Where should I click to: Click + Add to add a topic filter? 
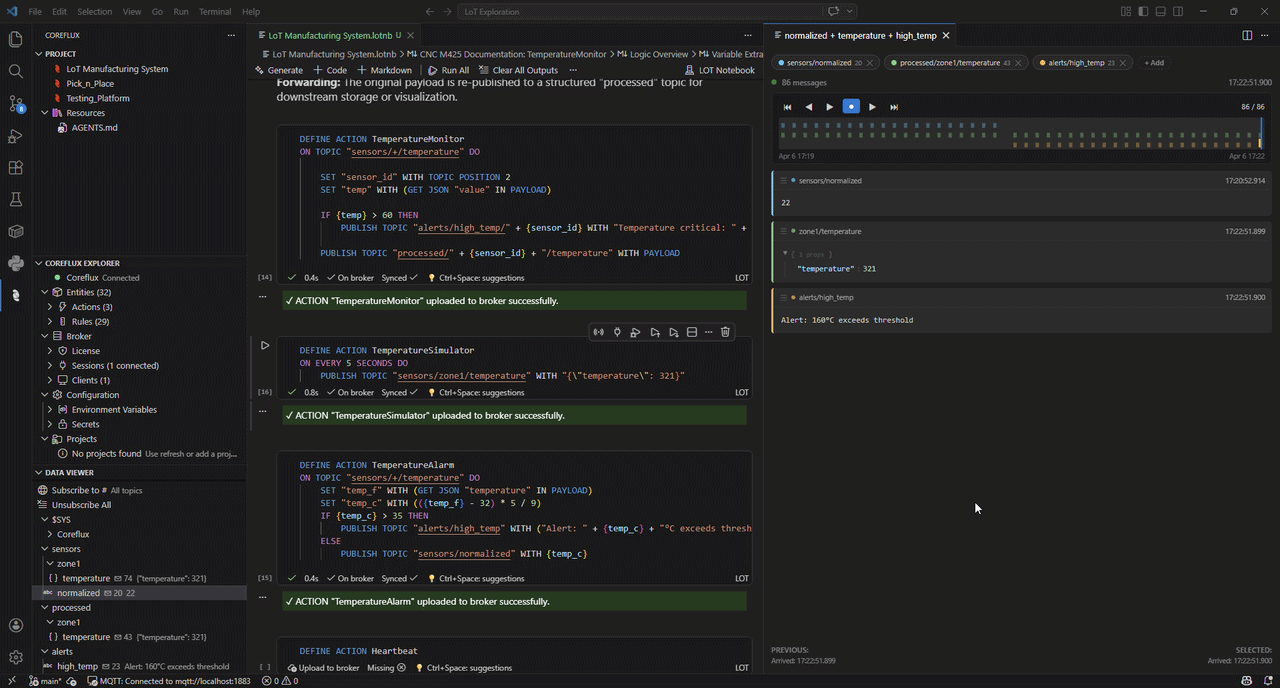click(x=1153, y=62)
